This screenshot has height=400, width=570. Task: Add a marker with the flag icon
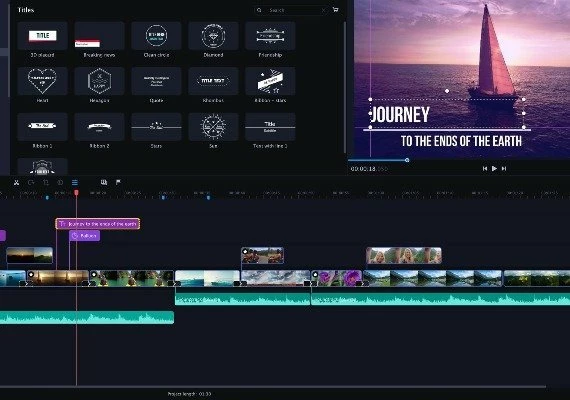click(118, 182)
